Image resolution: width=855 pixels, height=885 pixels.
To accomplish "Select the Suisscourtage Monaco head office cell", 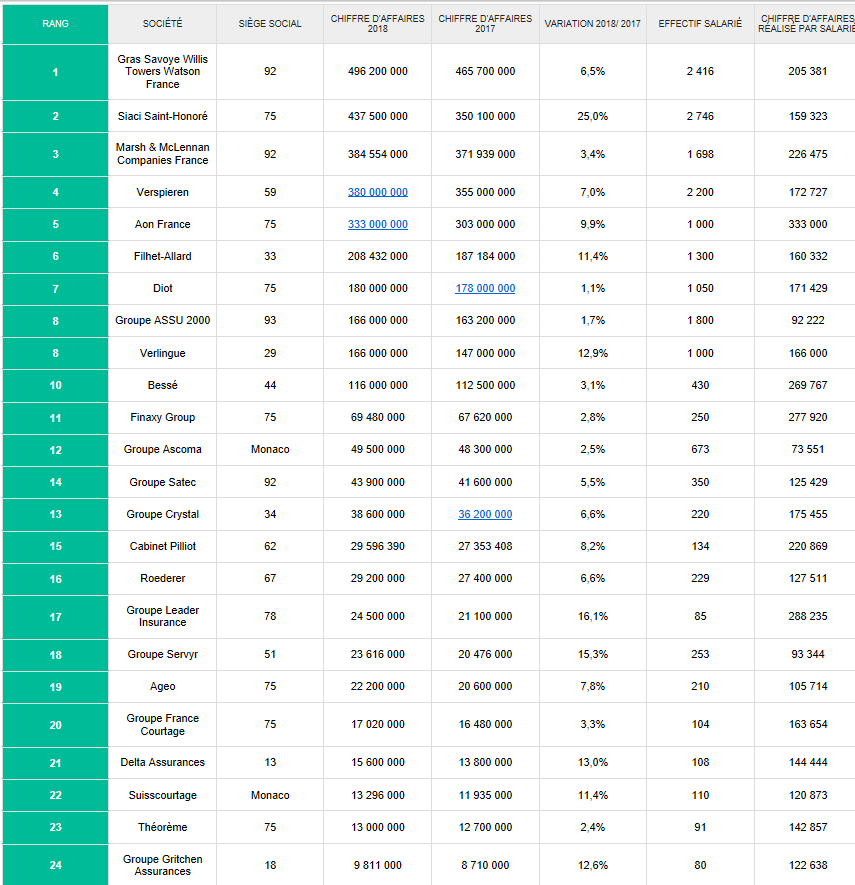I will click(x=270, y=795).
